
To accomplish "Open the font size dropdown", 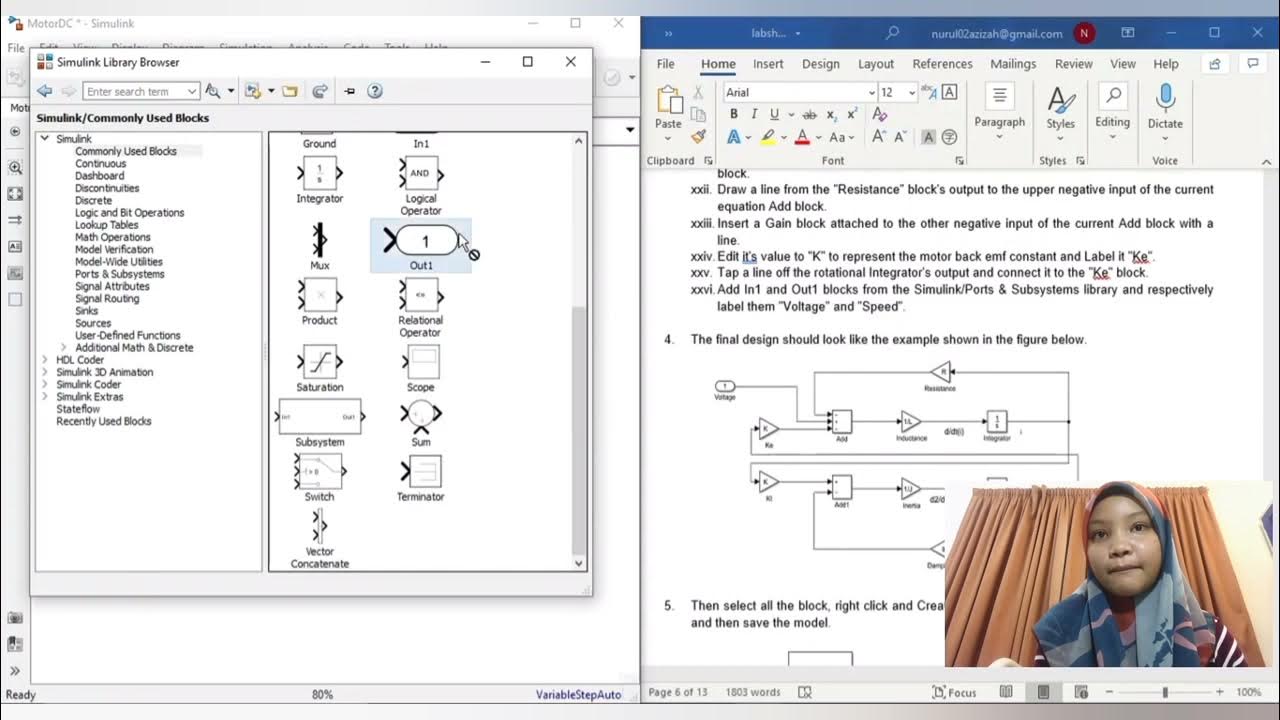I will tap(911, 92).
